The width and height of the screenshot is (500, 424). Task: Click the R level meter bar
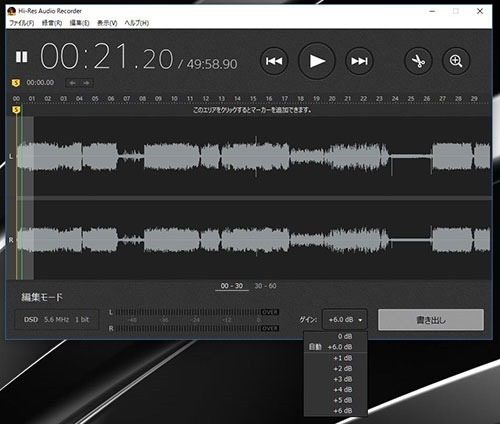pos(197,328)
